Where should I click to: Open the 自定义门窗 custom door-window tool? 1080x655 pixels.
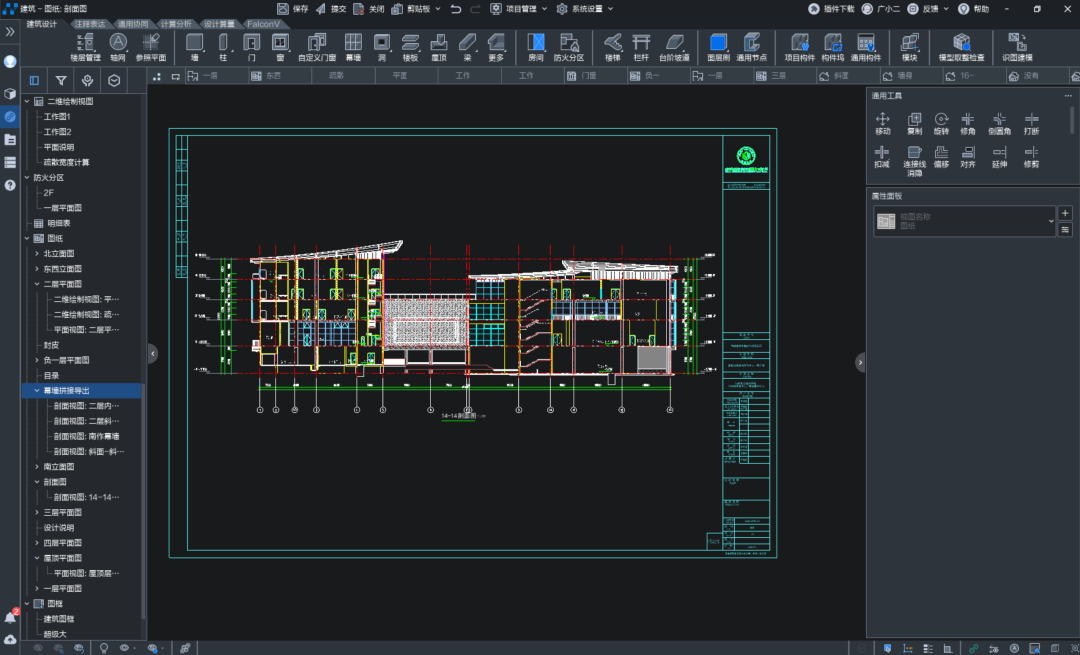(317, 47)
